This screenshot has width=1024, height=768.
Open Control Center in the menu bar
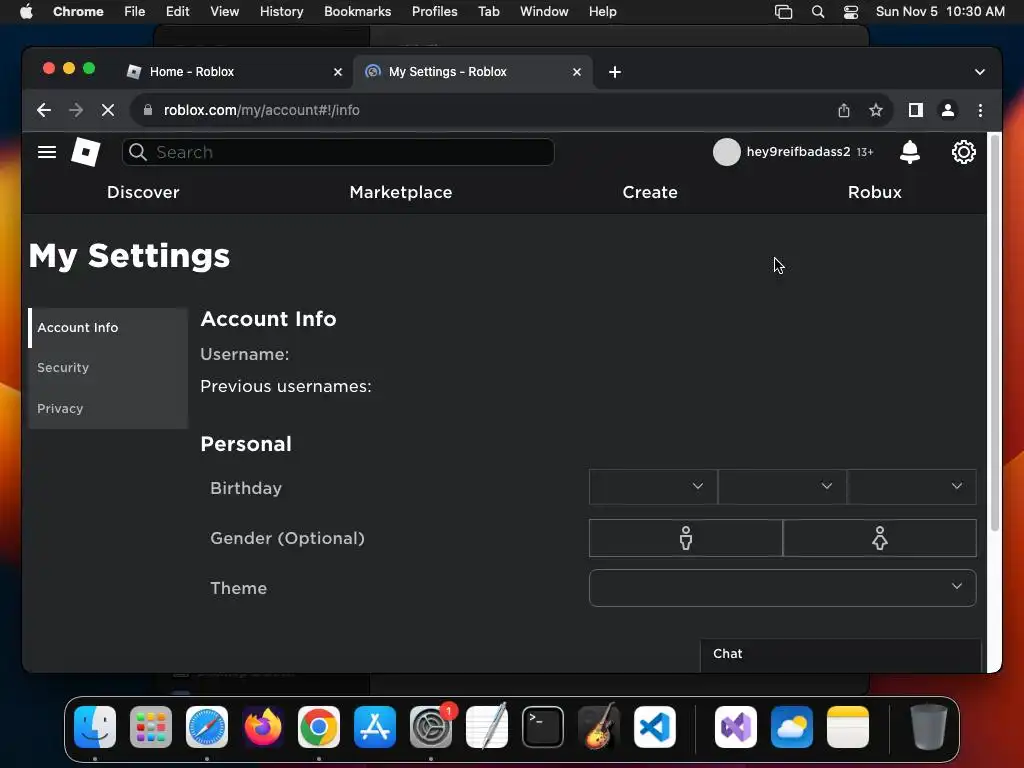pyautogui.click(x=851, y=12)
